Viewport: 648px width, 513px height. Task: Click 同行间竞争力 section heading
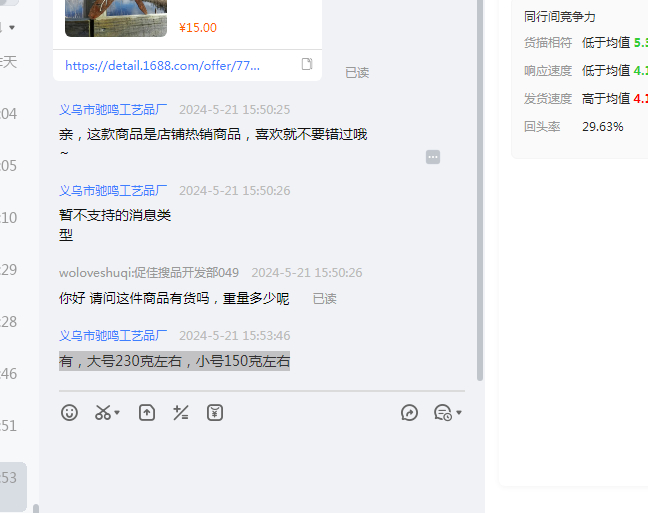pyautogui.click(x=560, y=17)
